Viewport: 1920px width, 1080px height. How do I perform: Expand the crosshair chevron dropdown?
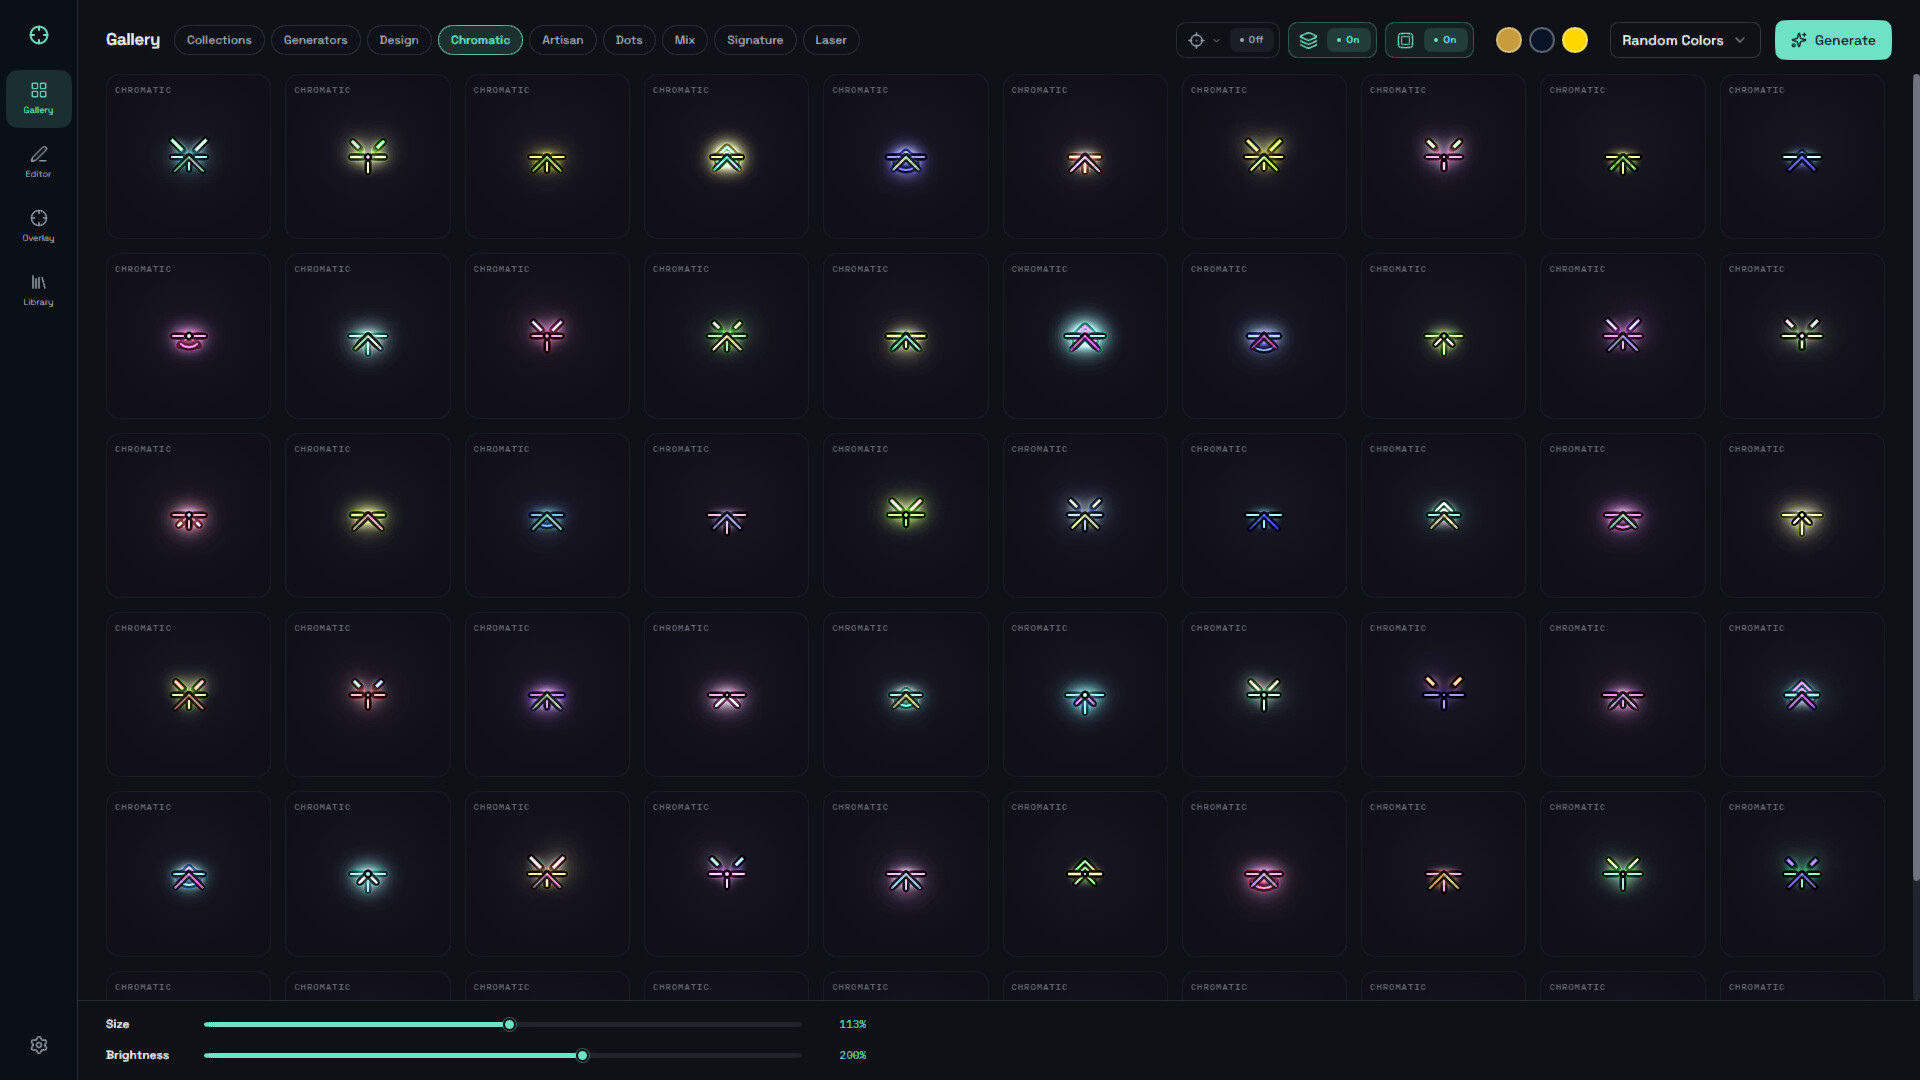coord(1216,41)
